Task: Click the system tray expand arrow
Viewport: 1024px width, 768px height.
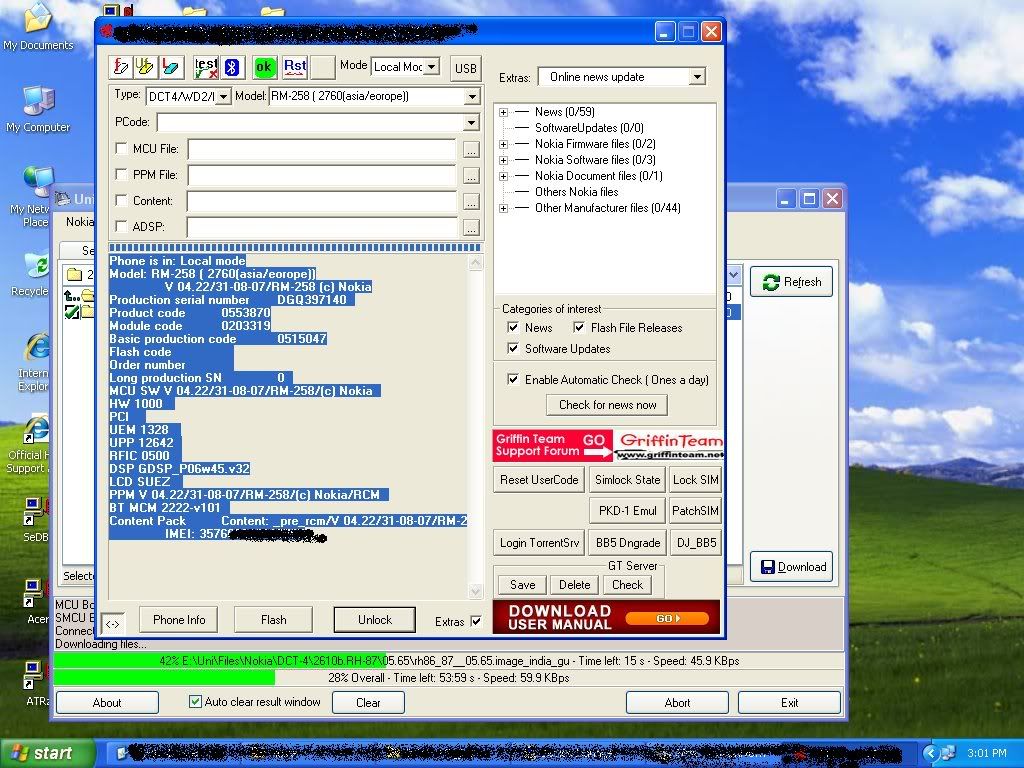Action: coord(931,753)
